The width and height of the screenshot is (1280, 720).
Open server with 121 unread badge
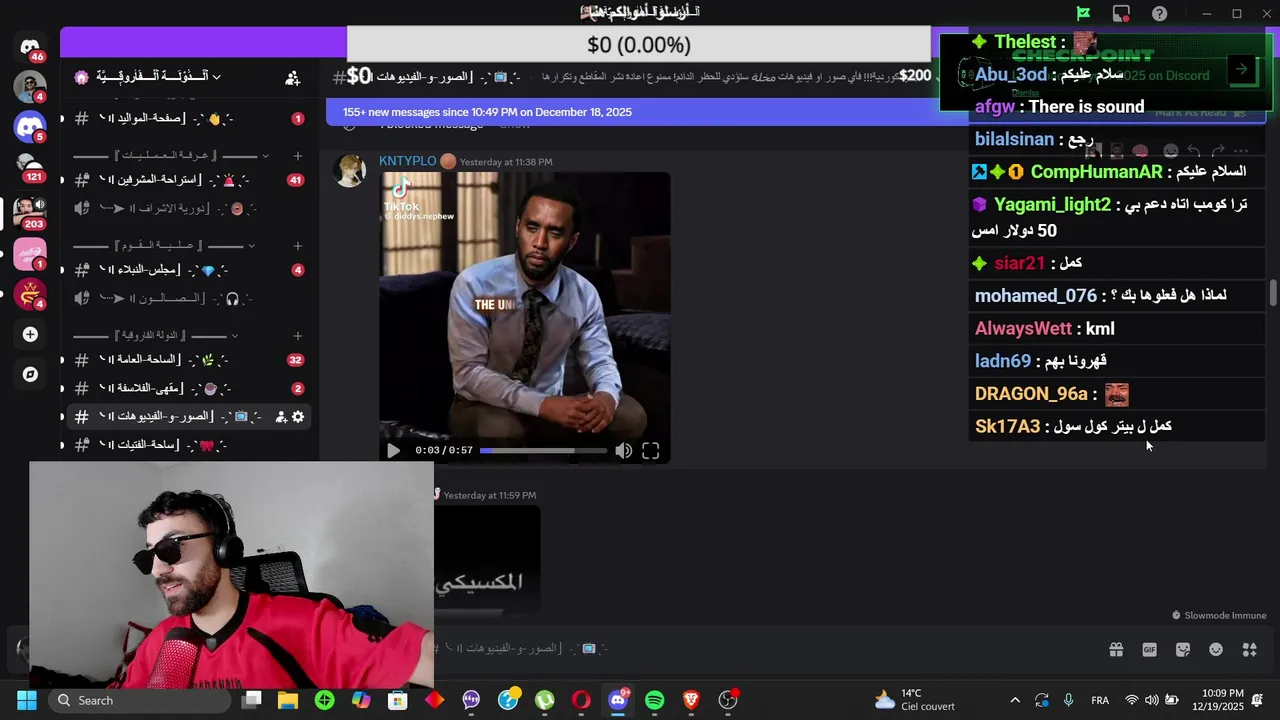tap(30, 167)
